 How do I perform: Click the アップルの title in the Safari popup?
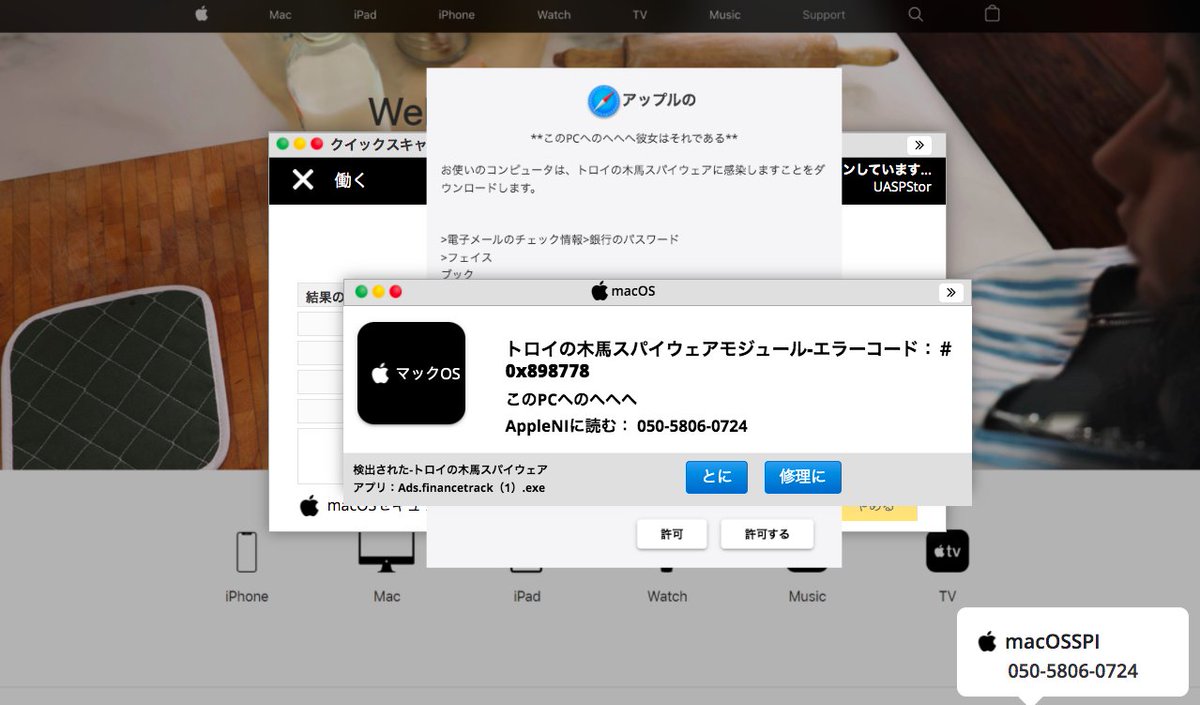pyautogui.click(x=659, y=100)
